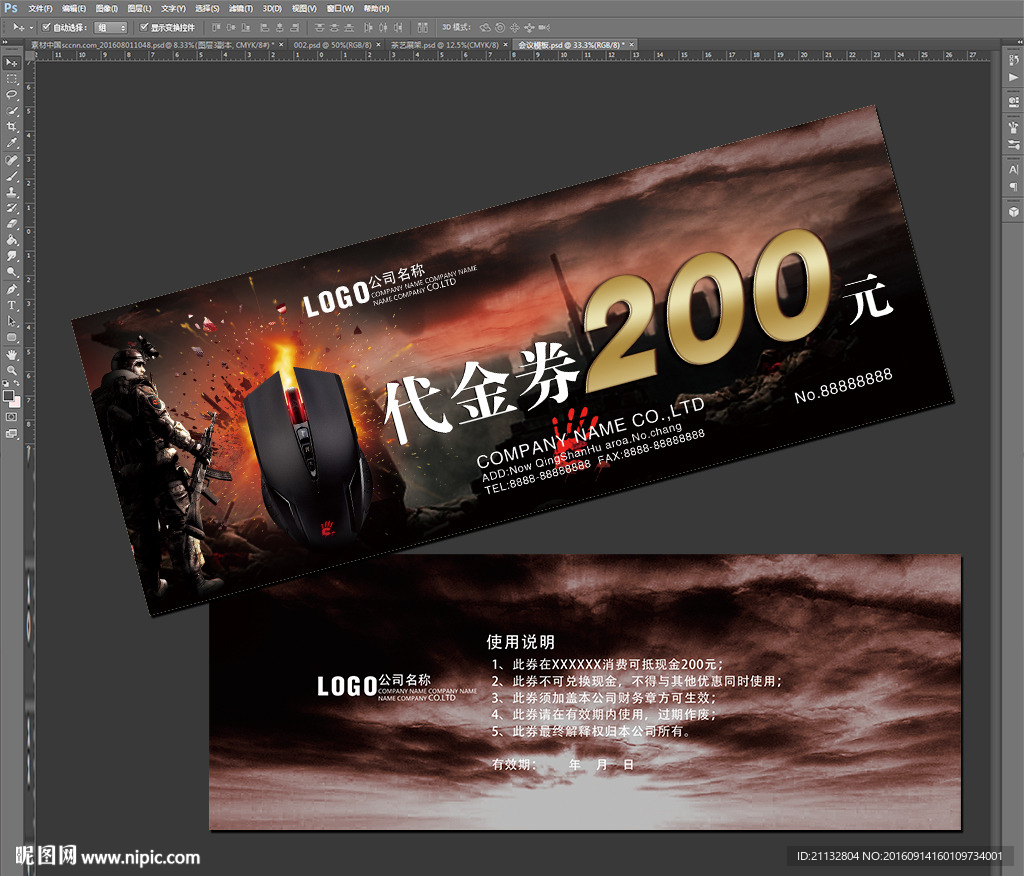Choose the 3D Pan mode icon
The width and height of the screenshot is (1024, 876).
(x=515, y=27)
